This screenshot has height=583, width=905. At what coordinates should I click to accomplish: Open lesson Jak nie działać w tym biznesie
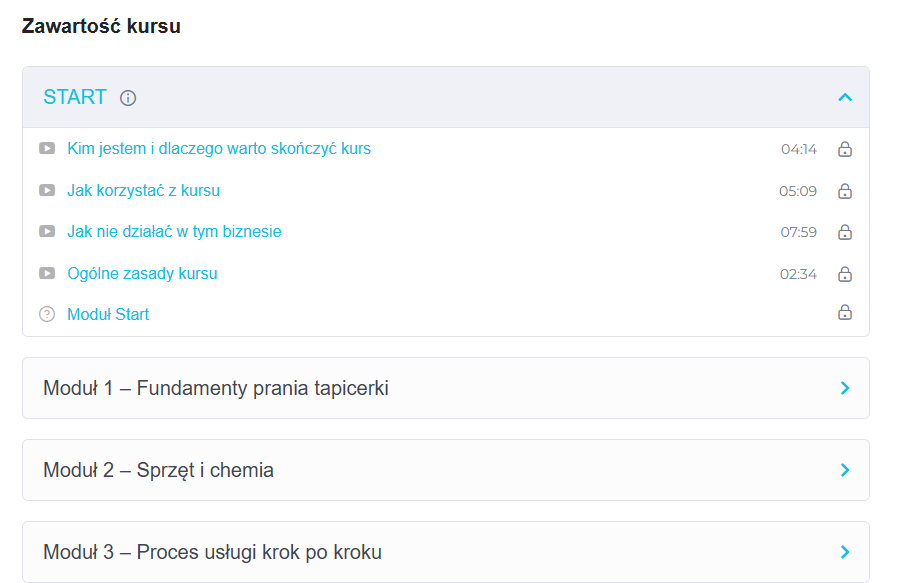pyautogui.click(x=174, y=231)
